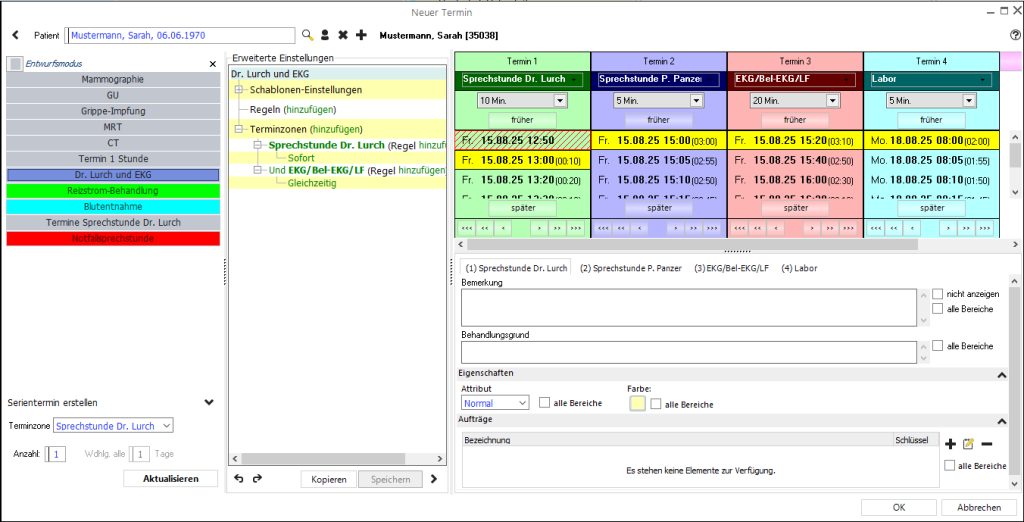Remove Aufträge entry with minus icon
Screen dimensions: 1024x522
[986, 444]
